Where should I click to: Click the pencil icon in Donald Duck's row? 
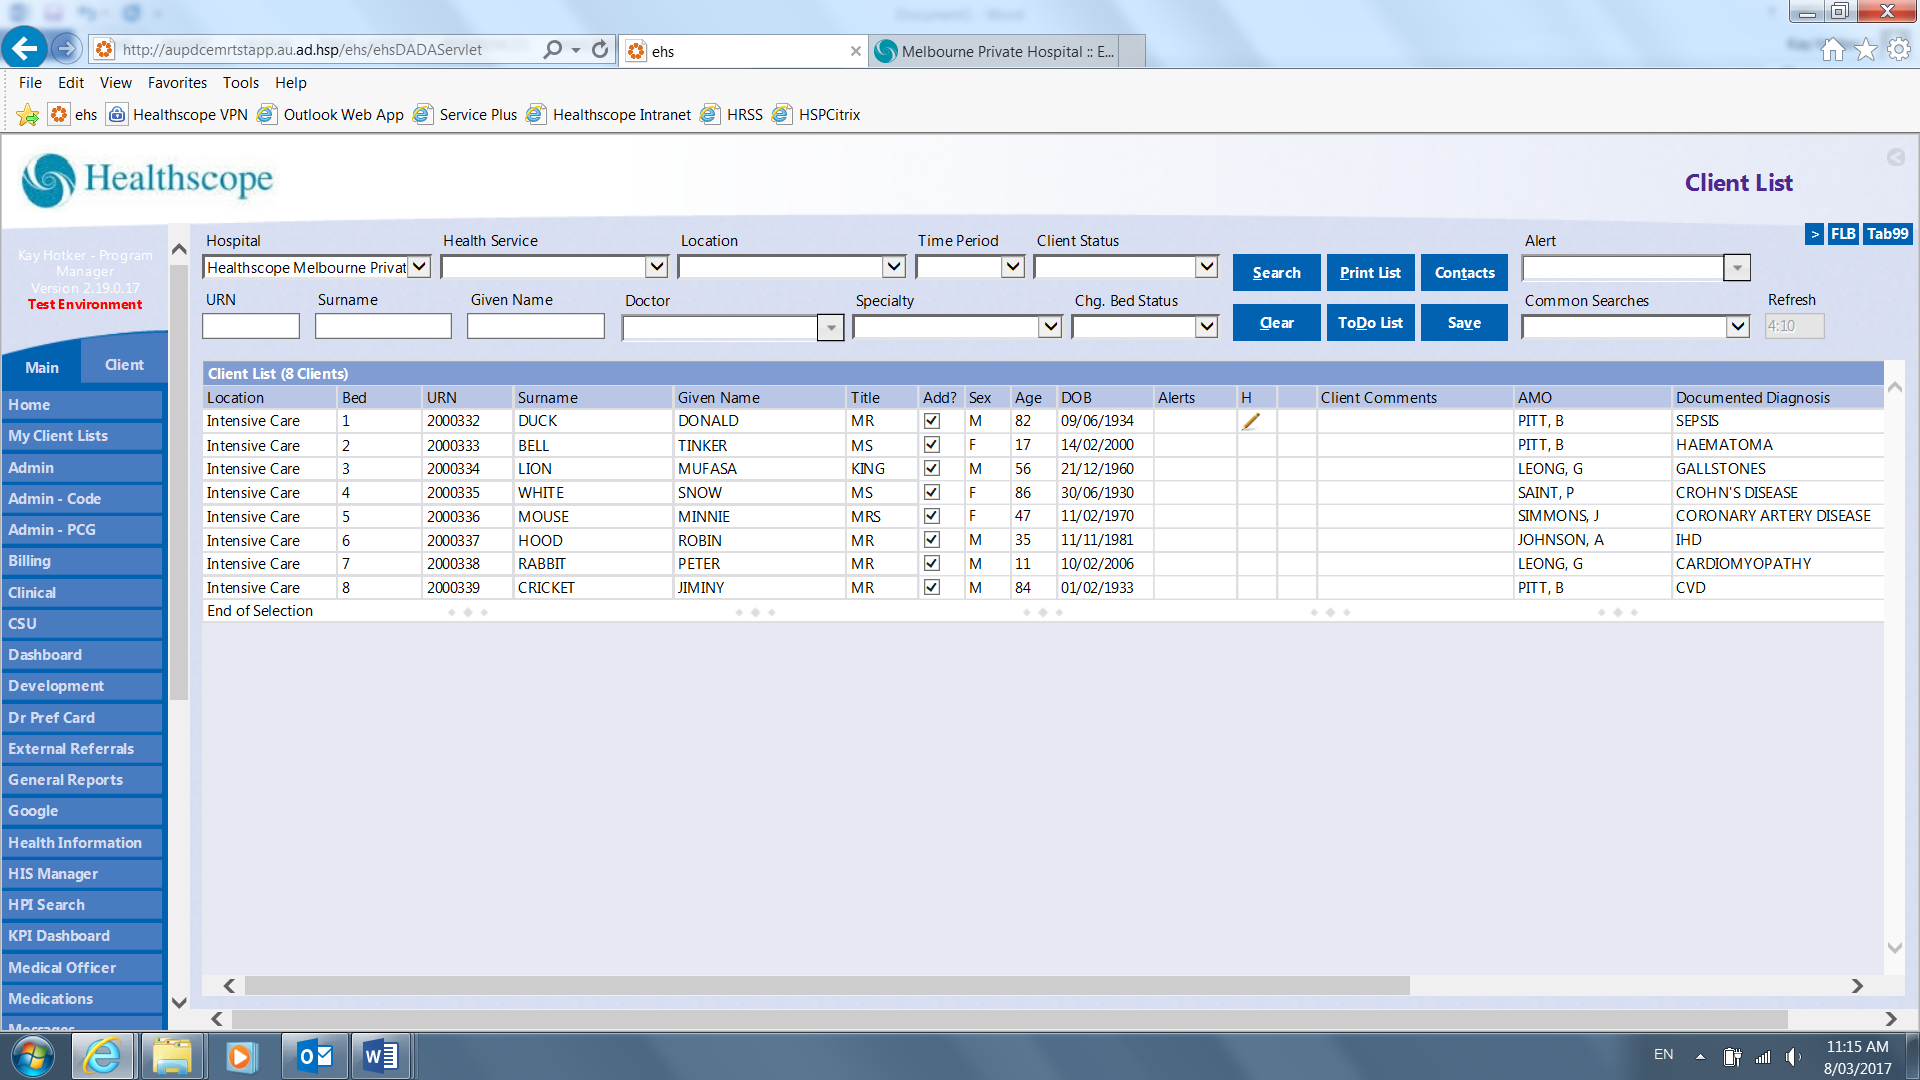[1250, 422]
